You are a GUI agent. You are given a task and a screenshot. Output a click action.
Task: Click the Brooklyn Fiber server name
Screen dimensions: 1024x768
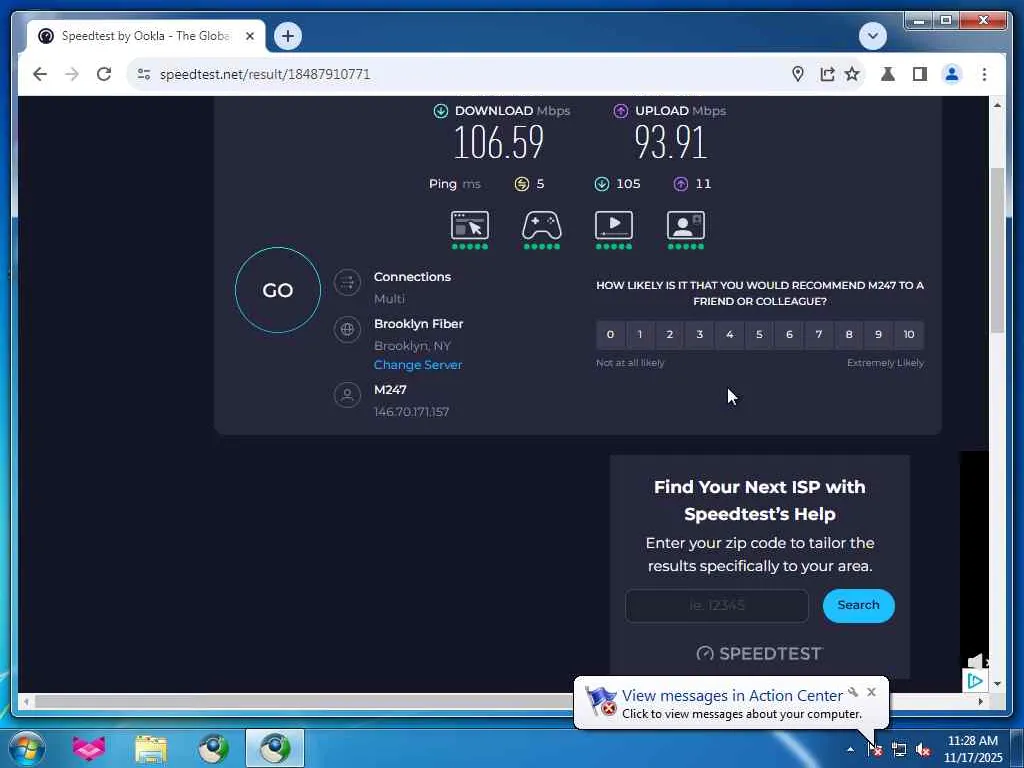419,324
